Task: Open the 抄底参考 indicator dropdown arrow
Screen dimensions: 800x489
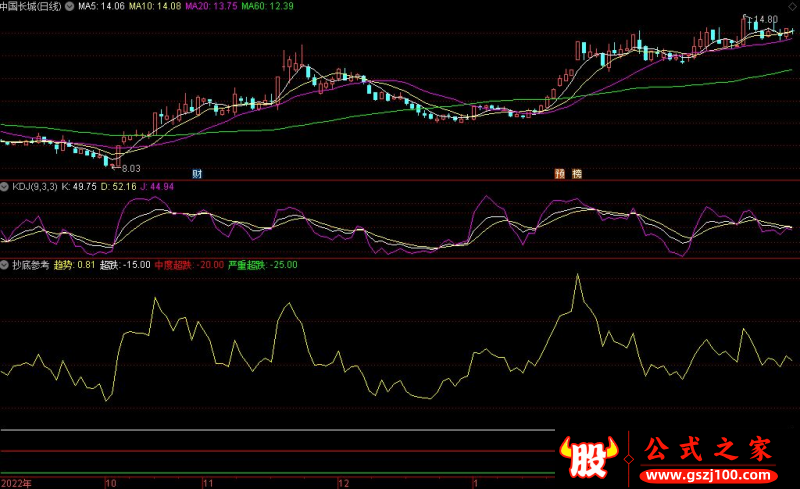Action: [x=4, y=265]
